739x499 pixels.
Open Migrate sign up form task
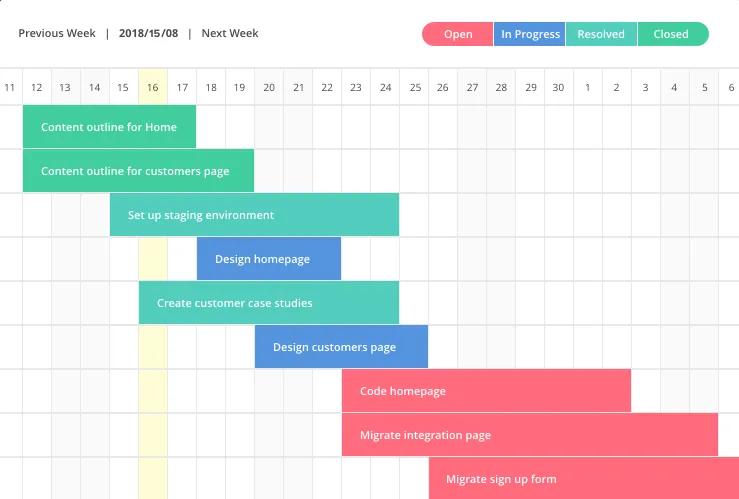[584, 478]
